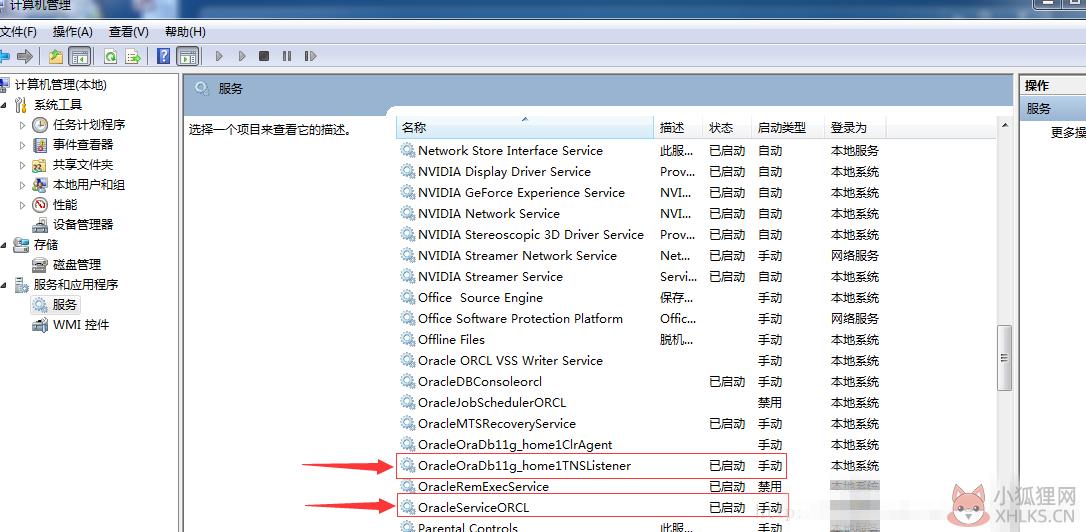
Task: Sort by the 启动类型 column header
Action: click(x=788, y=127)
